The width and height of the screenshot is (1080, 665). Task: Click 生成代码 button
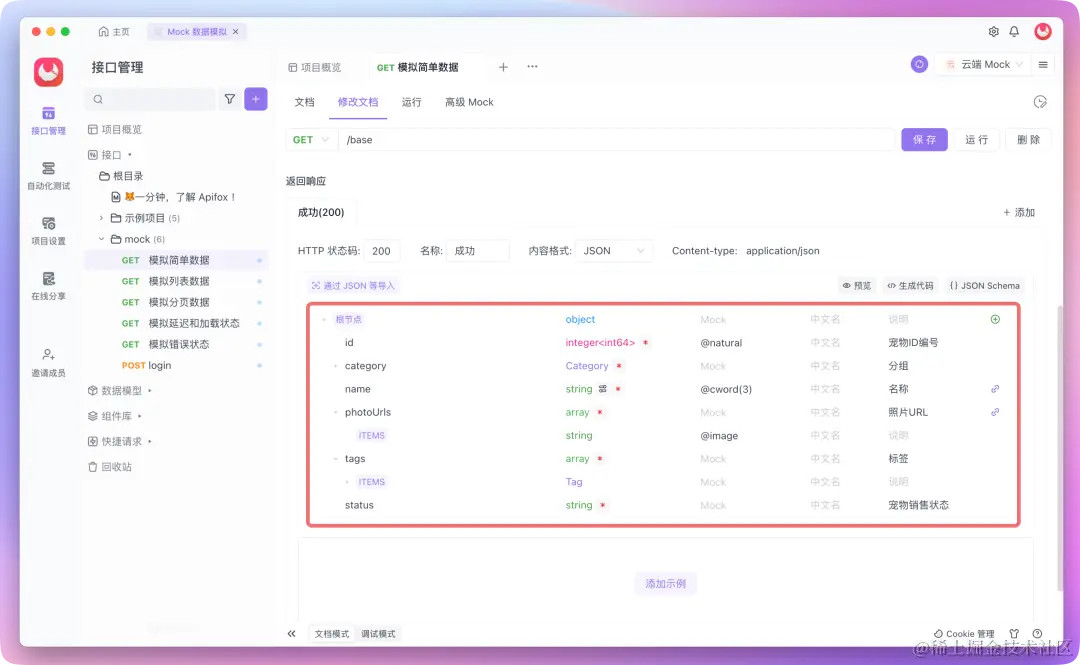point(910,285)
